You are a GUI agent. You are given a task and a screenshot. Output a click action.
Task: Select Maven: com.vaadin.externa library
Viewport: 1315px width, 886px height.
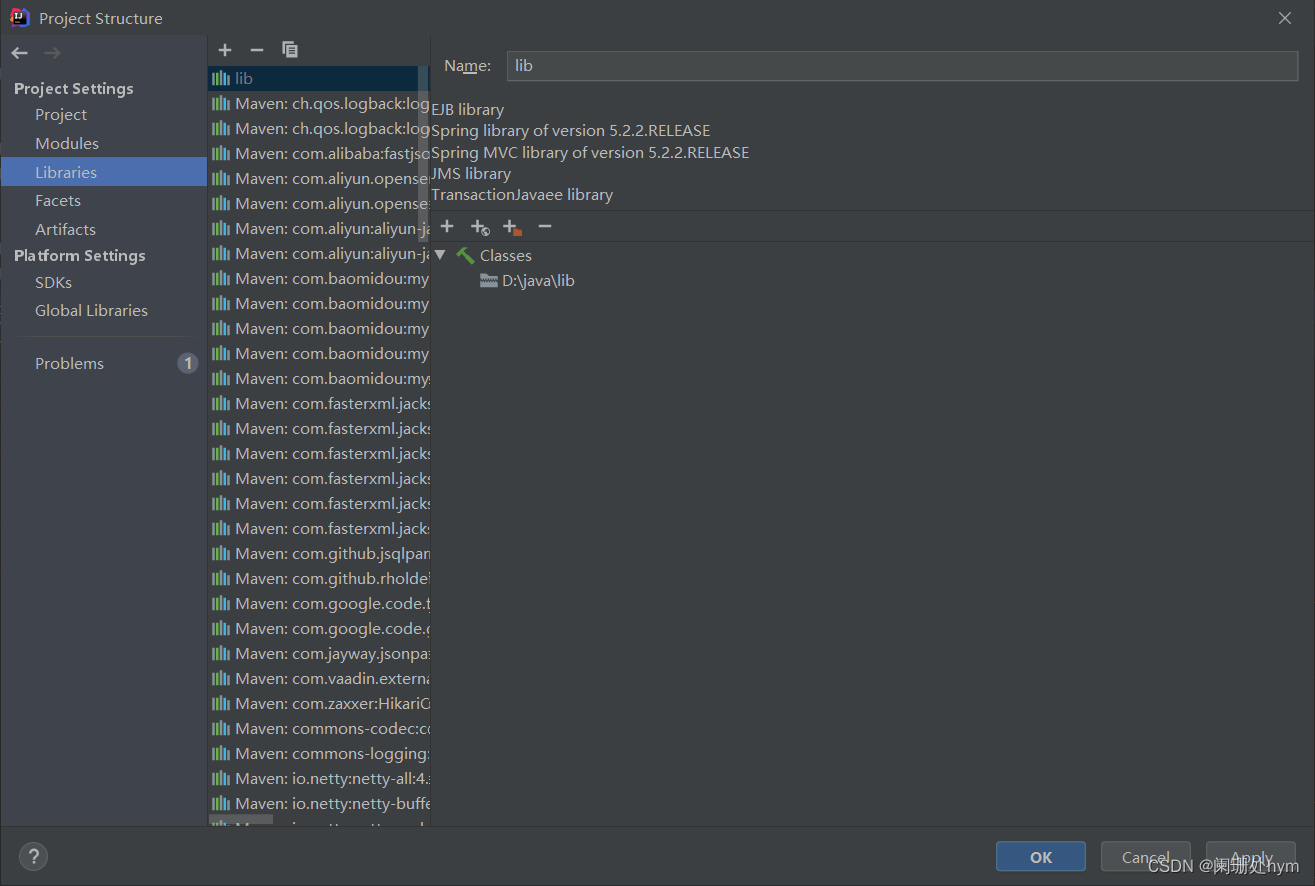pyautogui.click(x=319, y=679)
